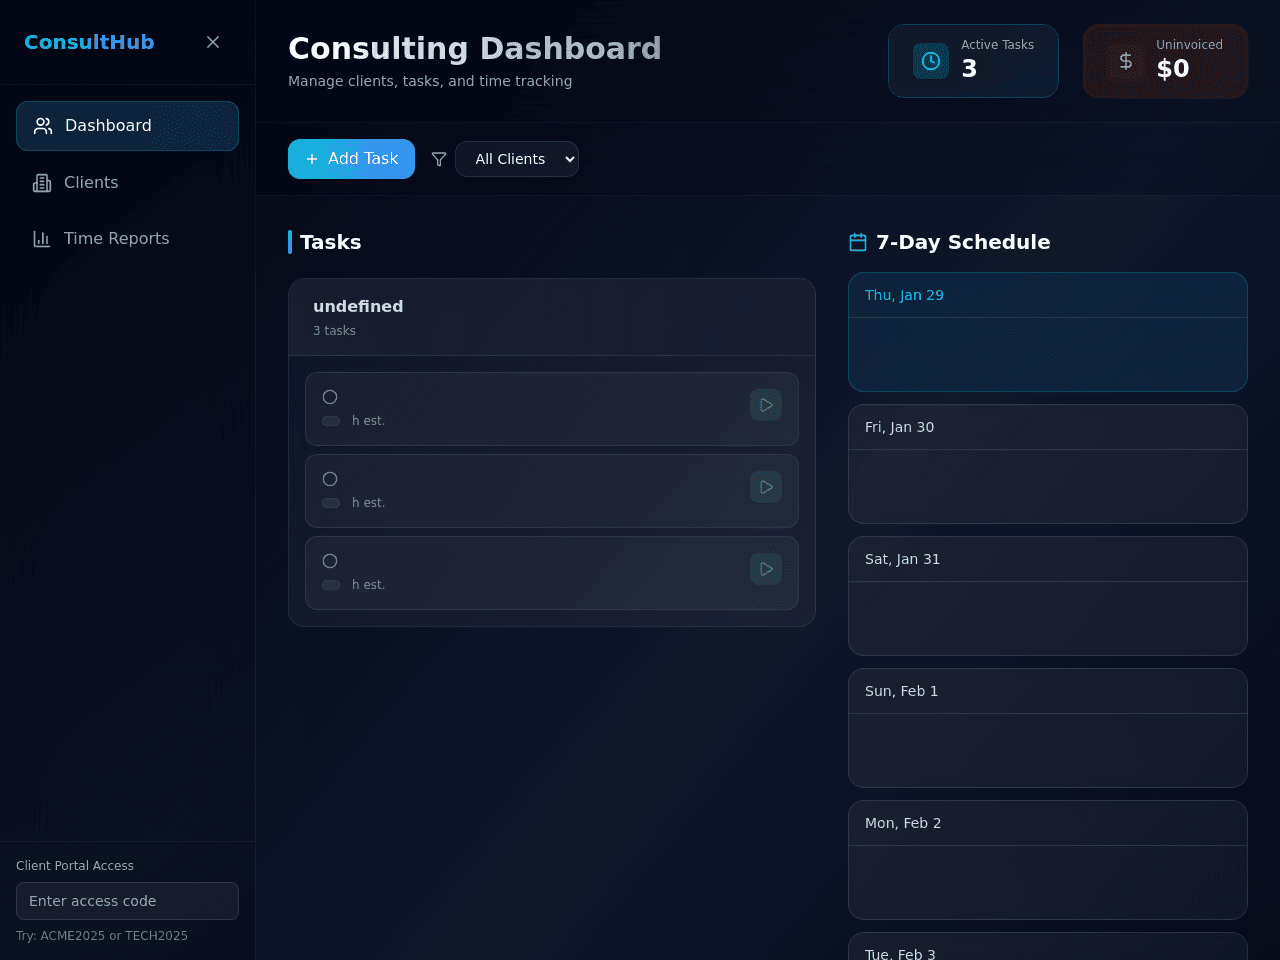
Task: Click the 'Try: ACME2025 or TECH2025' hint
Action: pyautogui.click(x=102, y=936)
